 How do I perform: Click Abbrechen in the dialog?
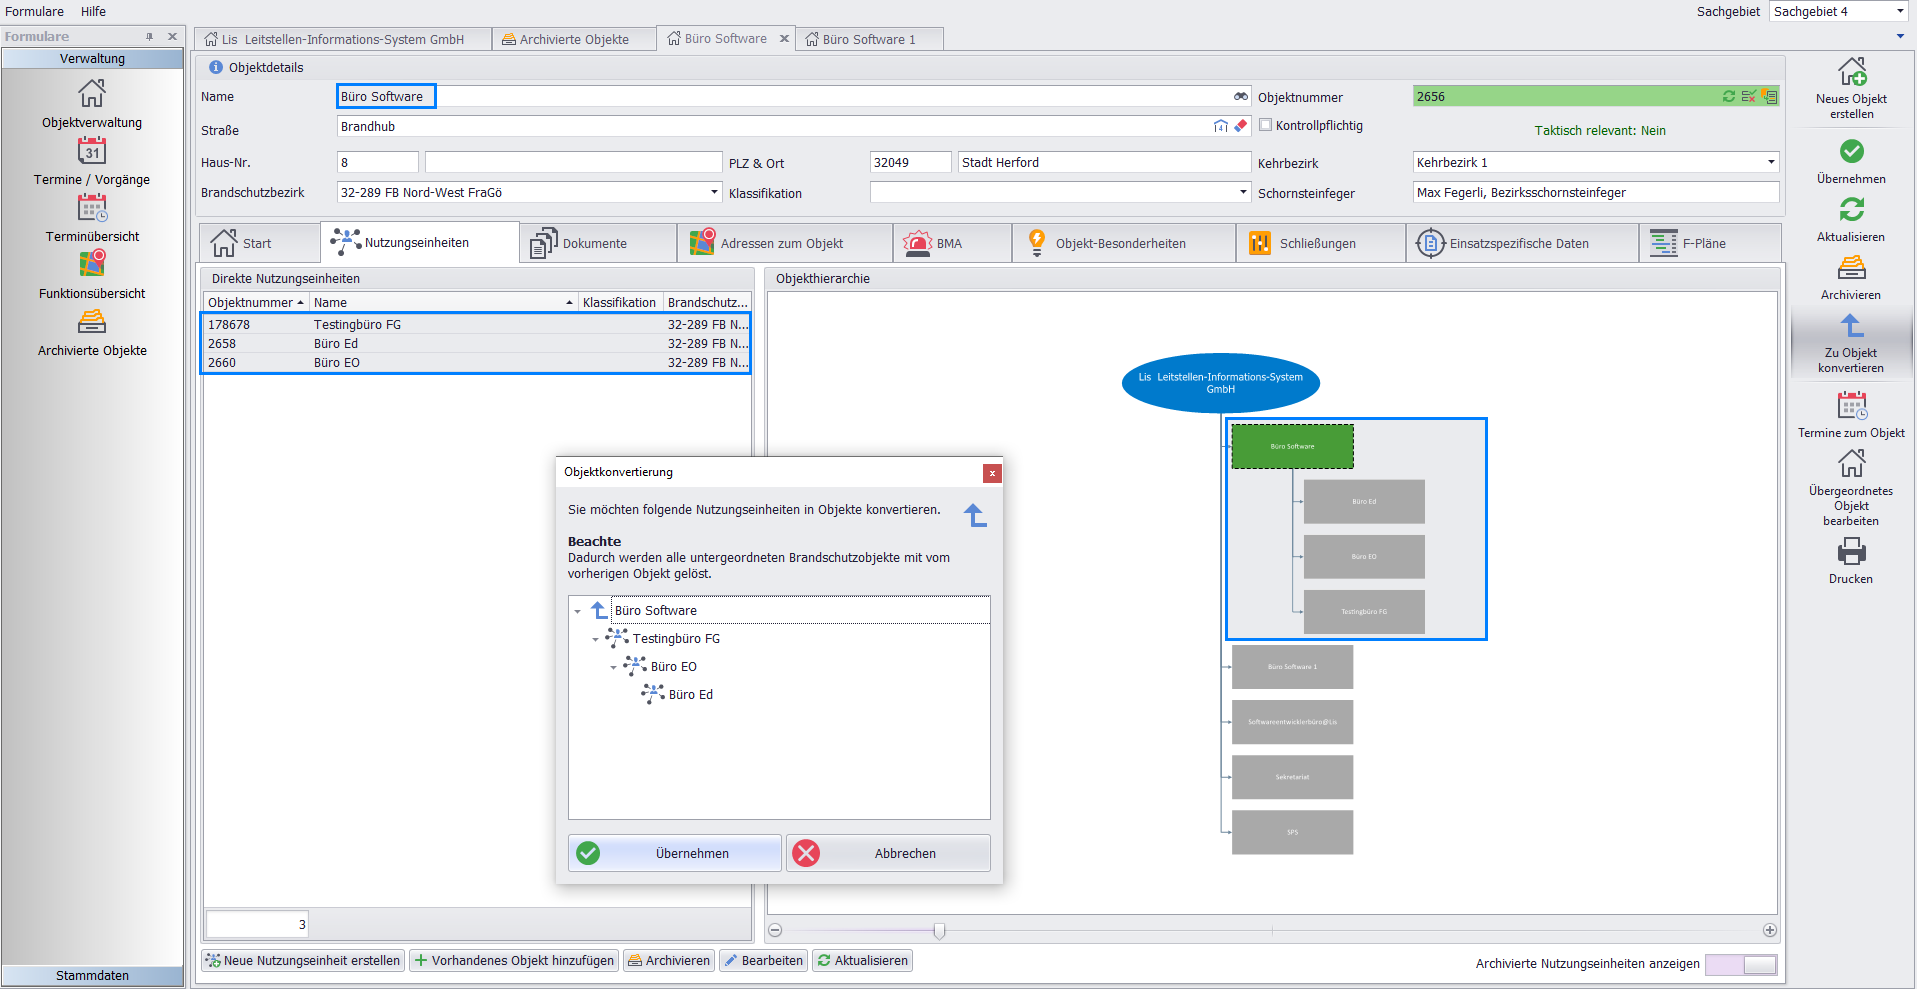pyautogui.click(x=888, y=853)
